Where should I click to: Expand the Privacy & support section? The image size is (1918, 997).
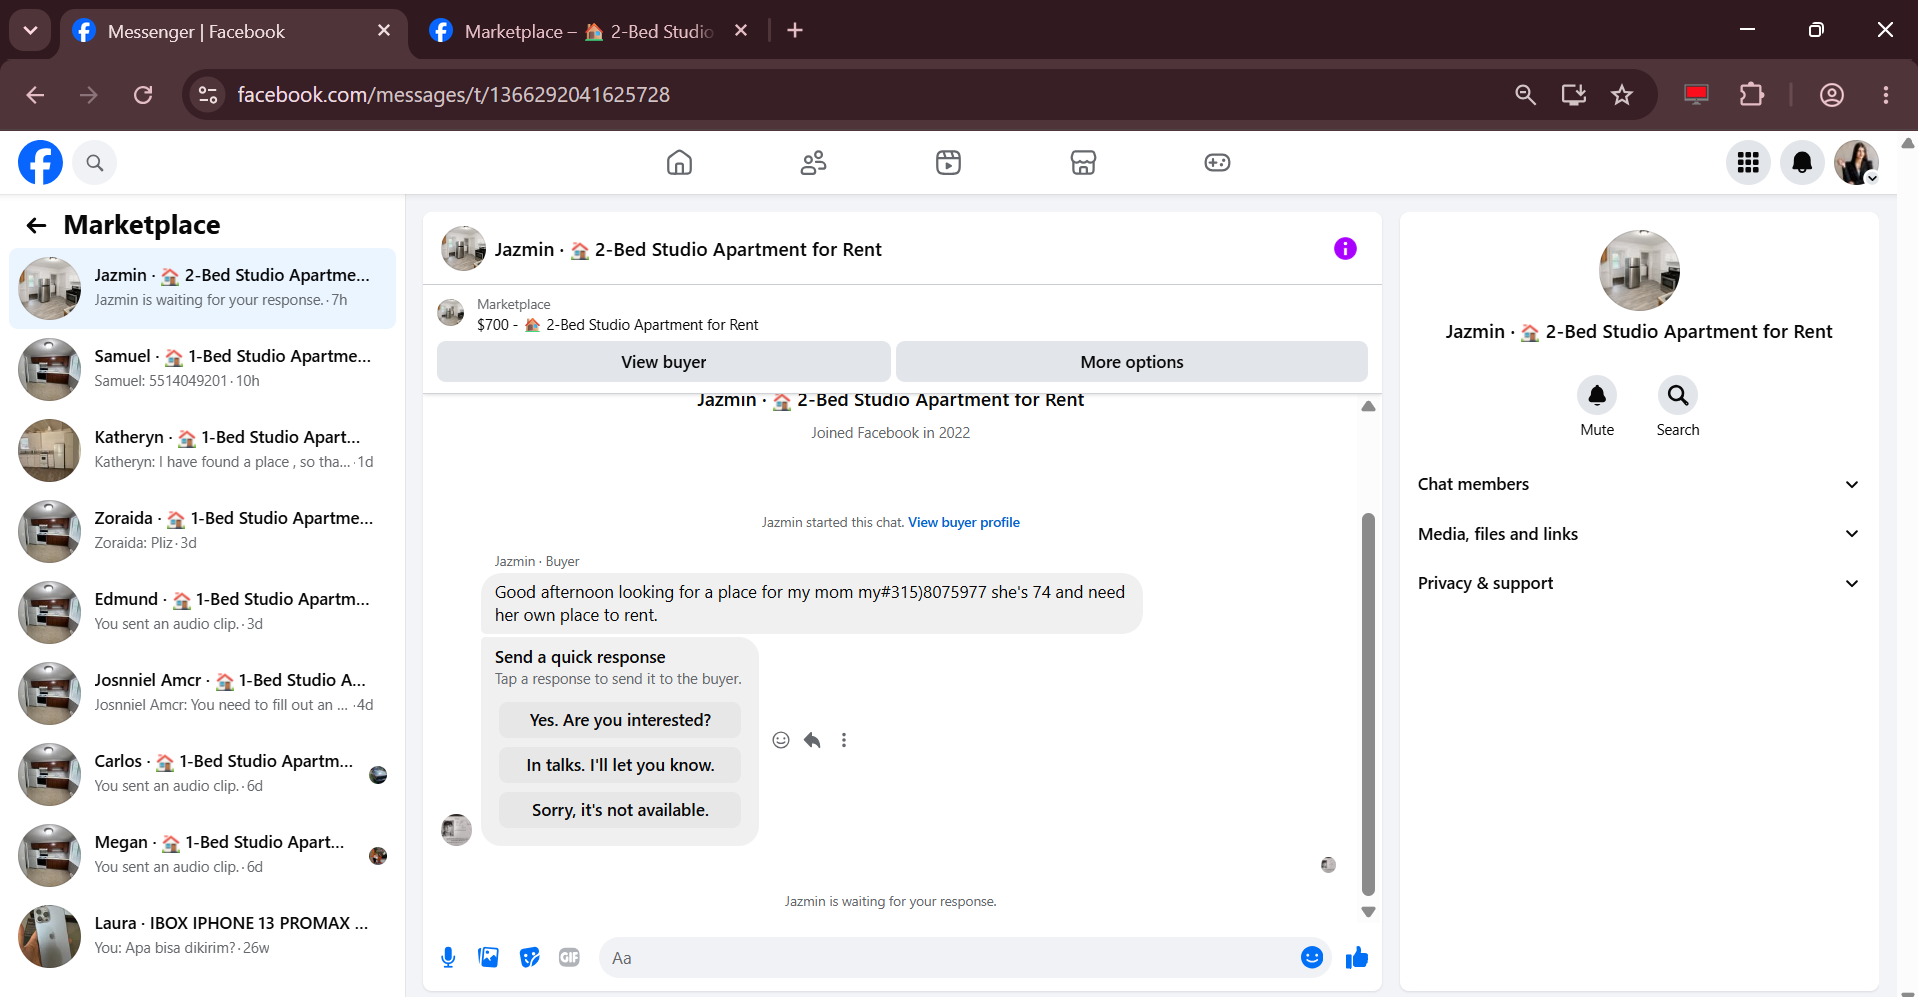point(1639,583)
